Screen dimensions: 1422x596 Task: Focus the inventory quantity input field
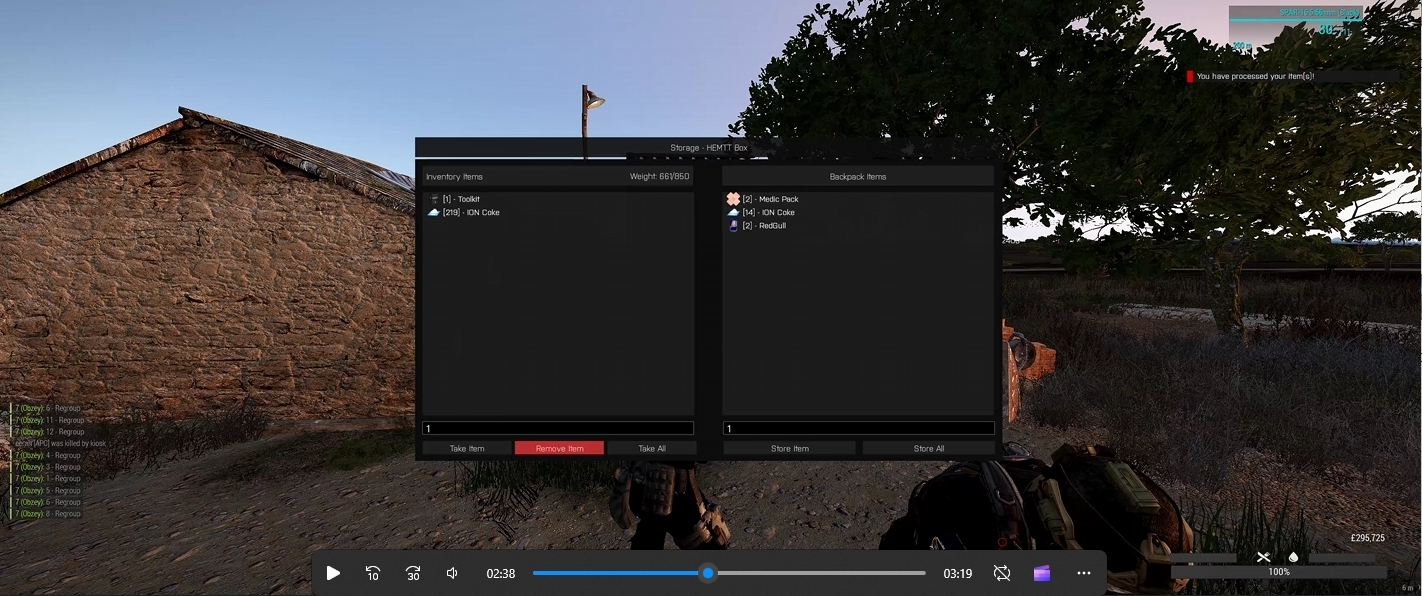click(558, 428)
